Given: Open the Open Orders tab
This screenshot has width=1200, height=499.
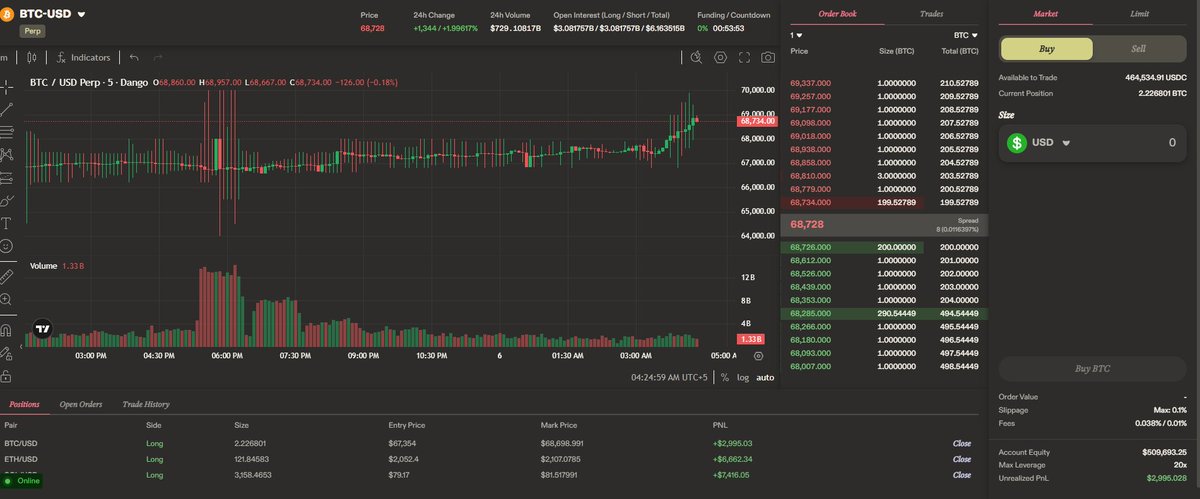Looking at the screenshot, I should [x=81, y=404].
